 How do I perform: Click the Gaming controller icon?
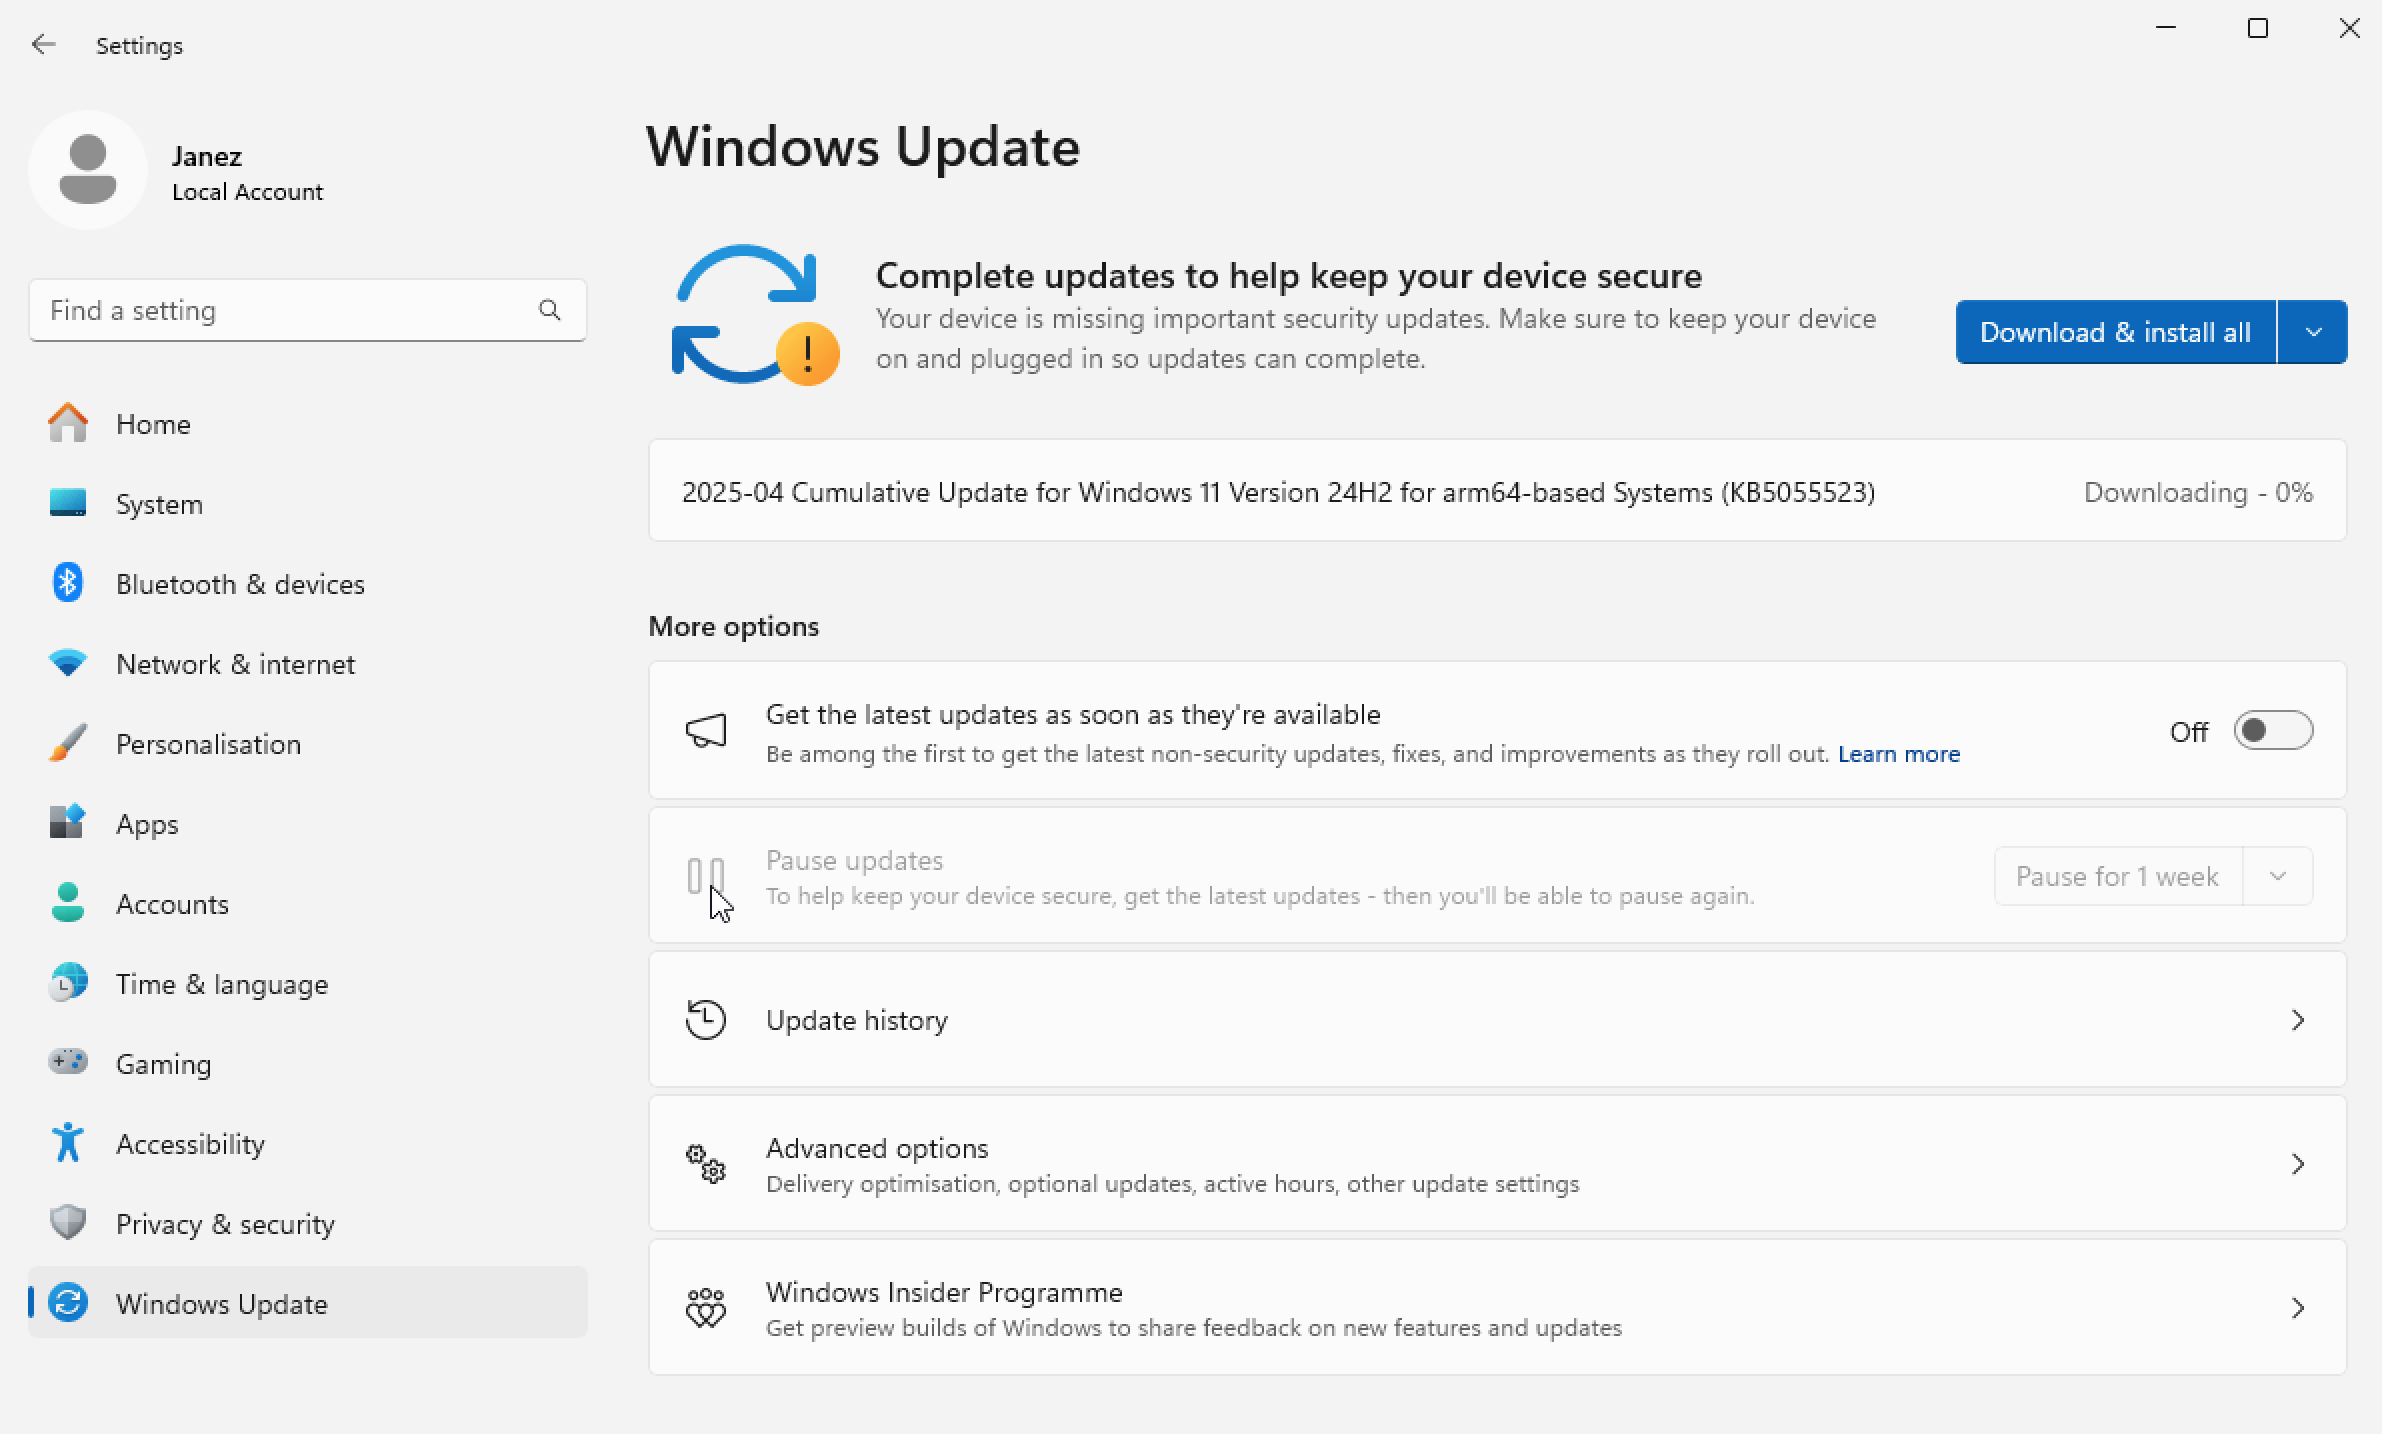(67, 1062)
